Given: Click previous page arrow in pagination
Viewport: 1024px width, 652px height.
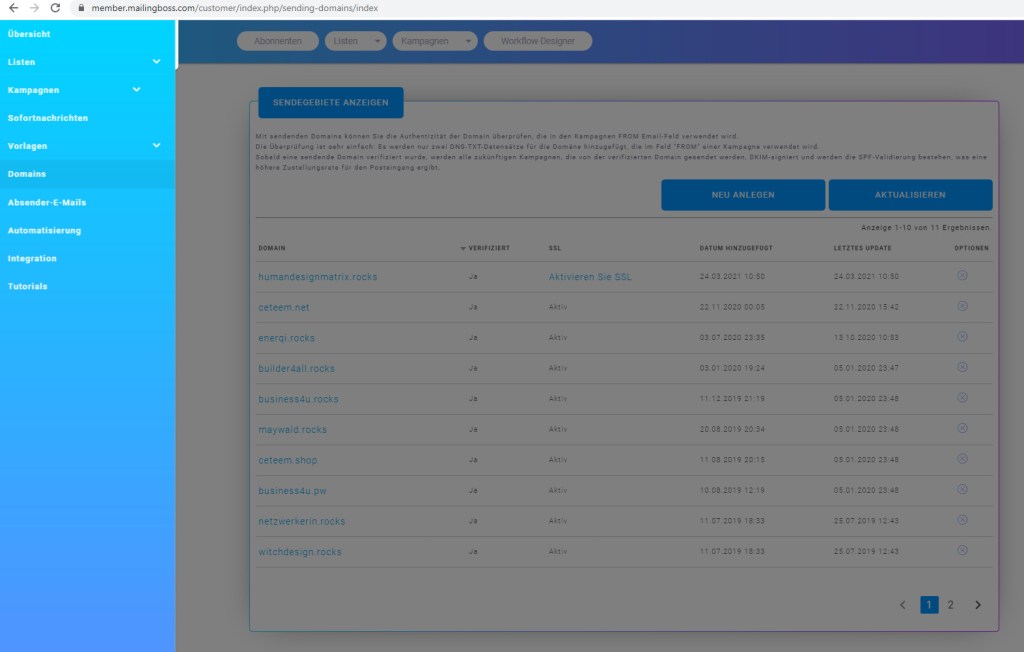Looking at the screenshot, I should click(x=902, y=605).
